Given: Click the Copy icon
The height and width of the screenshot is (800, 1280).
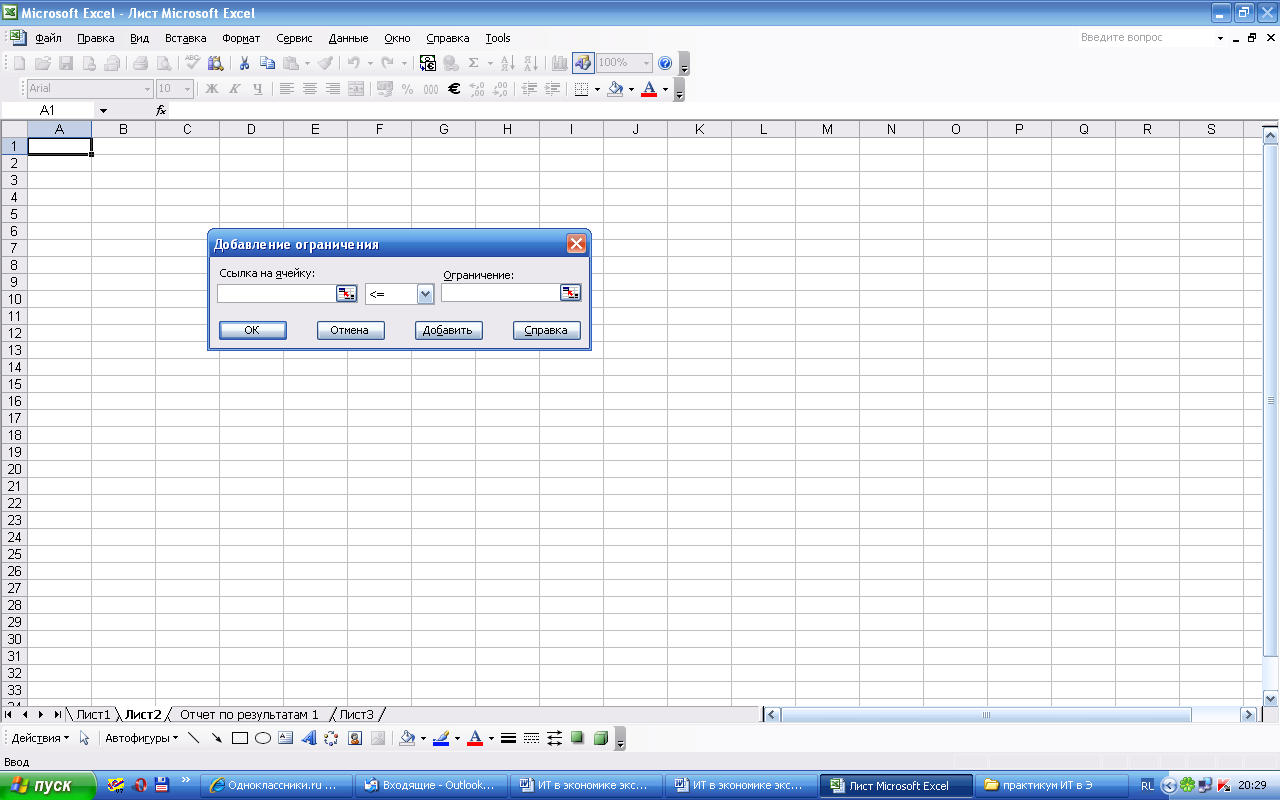Looking at the screenshot, I should [267, 63].
